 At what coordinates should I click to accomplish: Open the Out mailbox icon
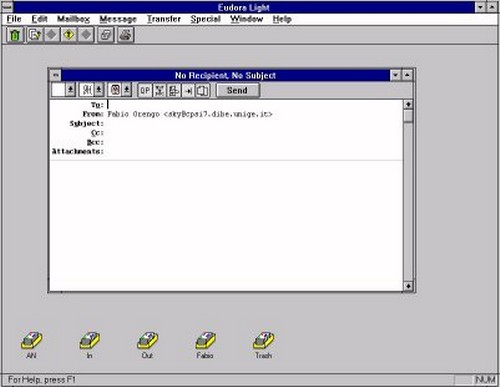click(x=147, y=345)
